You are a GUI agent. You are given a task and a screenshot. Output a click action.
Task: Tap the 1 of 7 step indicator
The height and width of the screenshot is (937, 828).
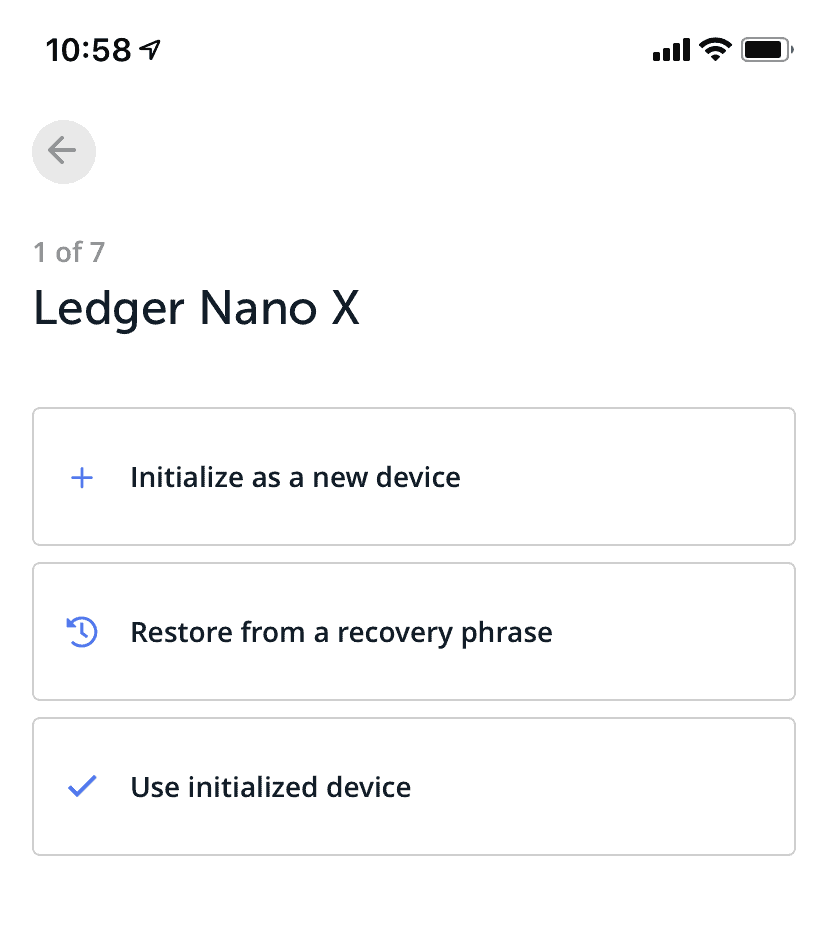click(x=68, y=252)
